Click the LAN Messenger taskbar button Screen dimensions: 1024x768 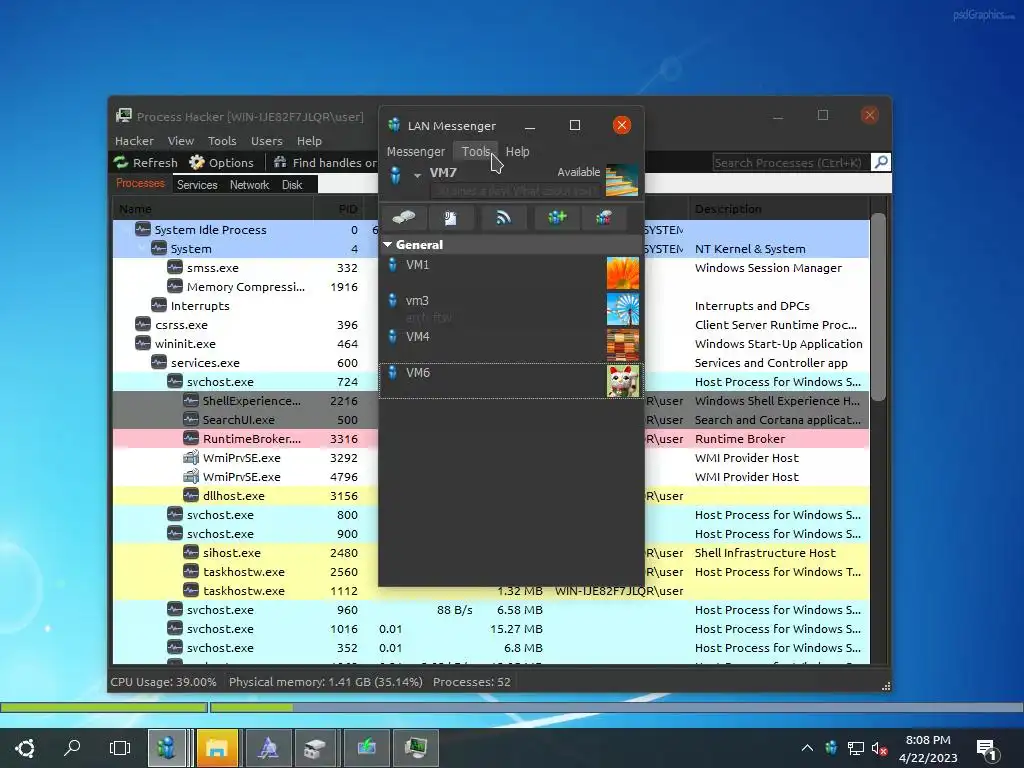point(167,748)
